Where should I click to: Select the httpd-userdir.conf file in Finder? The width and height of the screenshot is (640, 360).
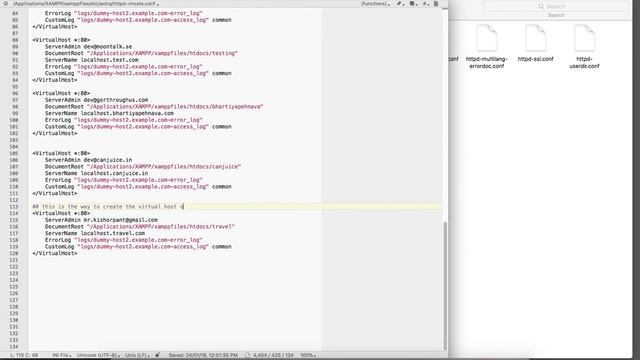tap(584, 47)
